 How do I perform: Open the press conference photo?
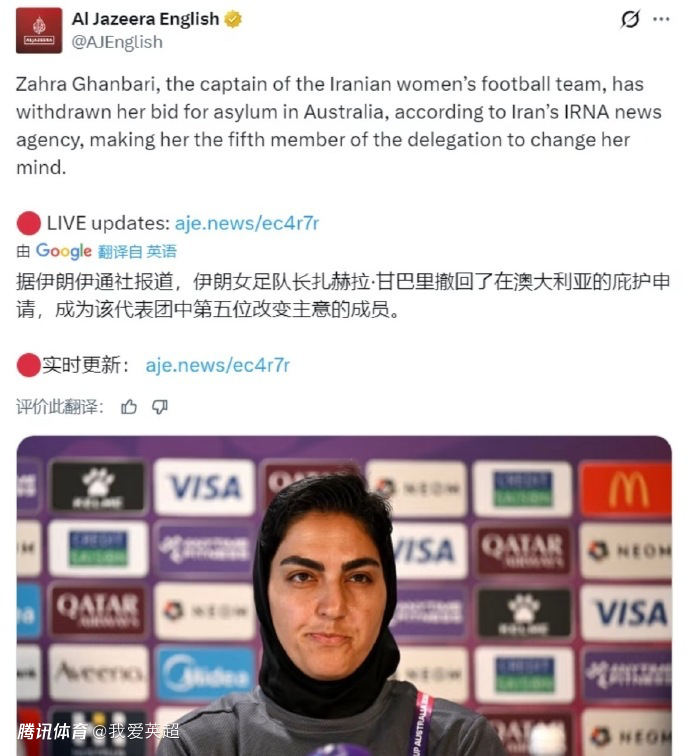[344, 595]
